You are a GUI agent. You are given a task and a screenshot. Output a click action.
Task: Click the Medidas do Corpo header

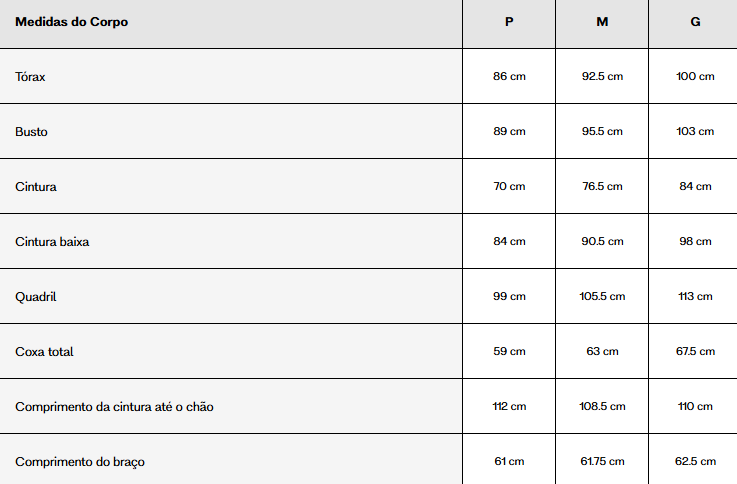[x=71, y=22]
